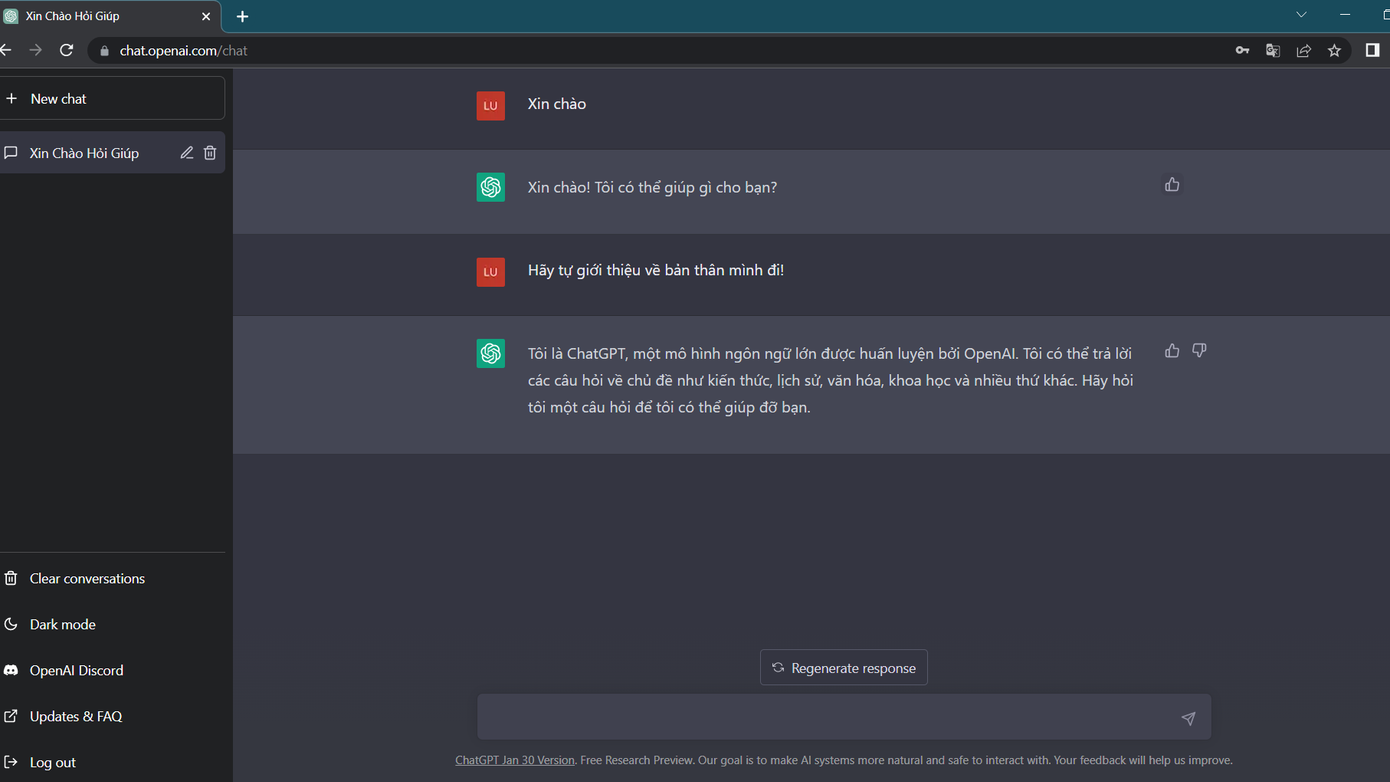Toggle Dark mode in the sidebar

[62, 624]
